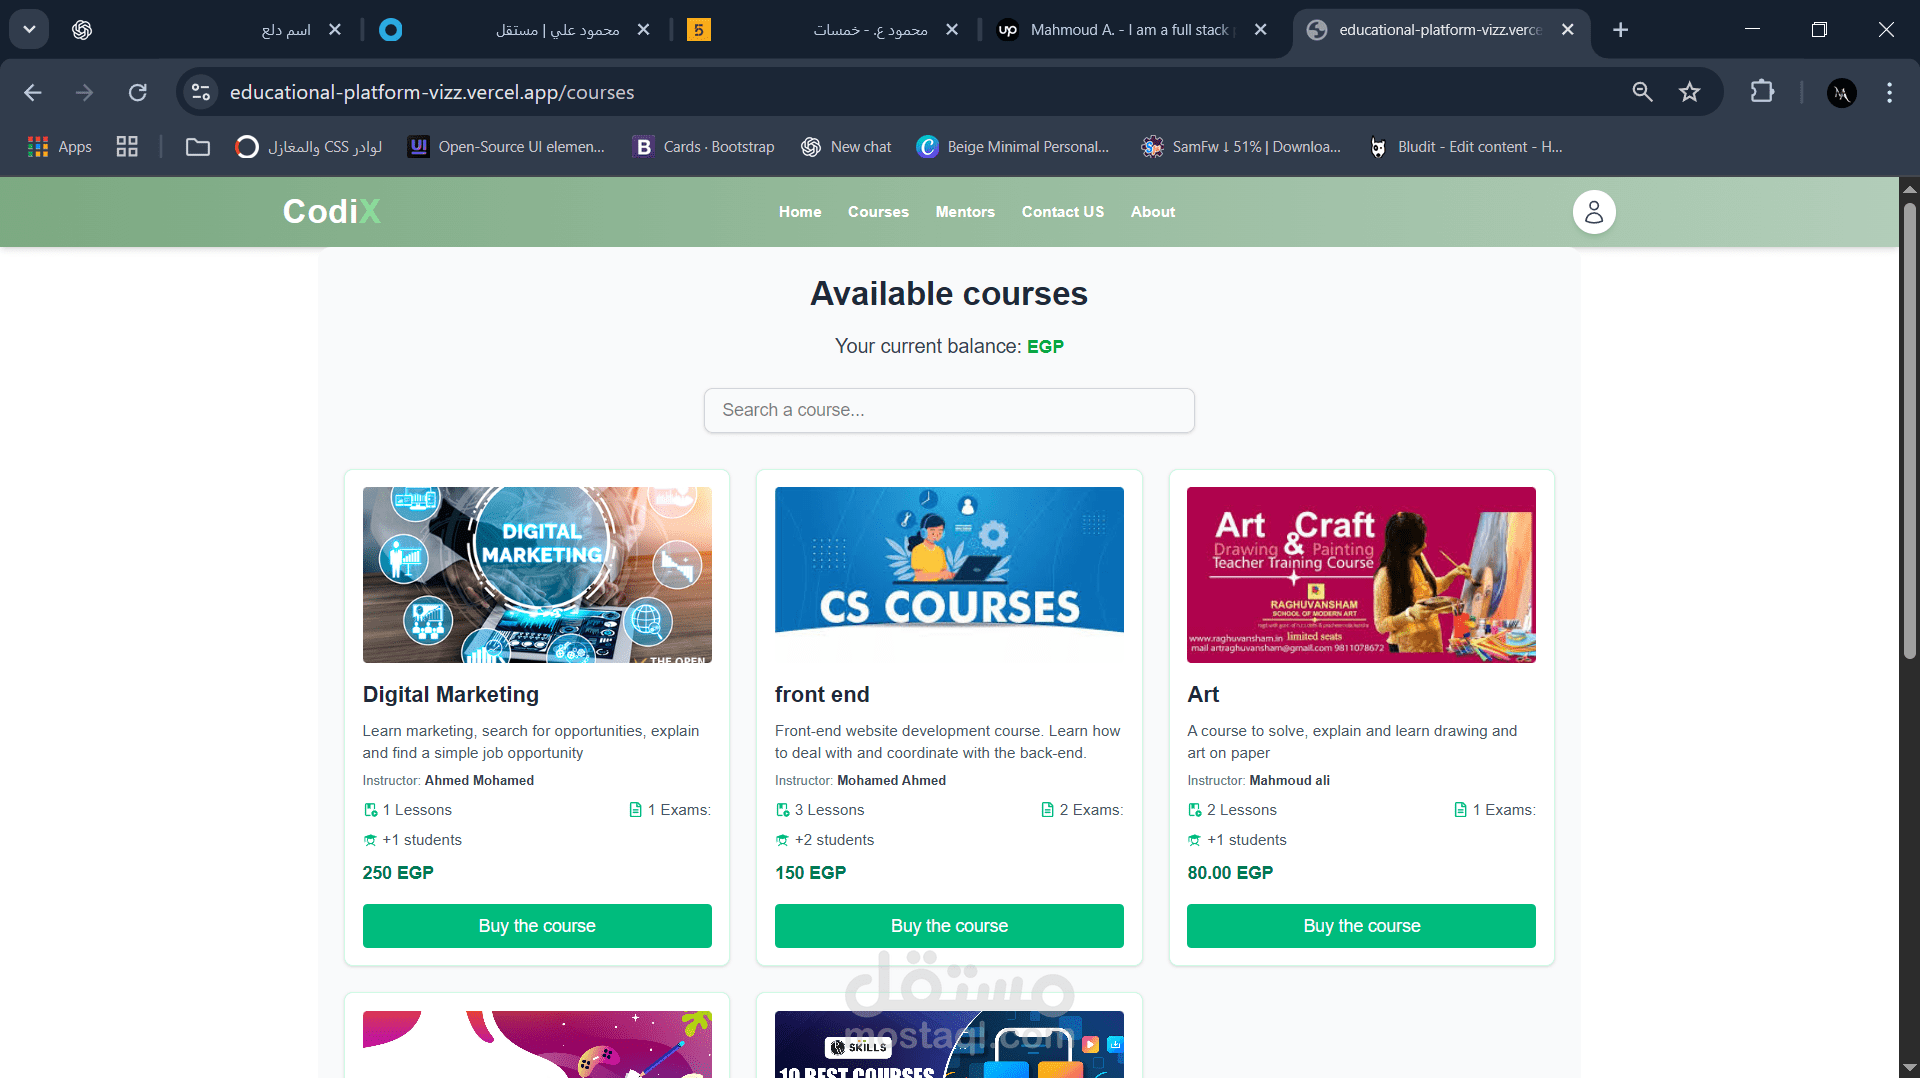Open Open-Source UI elements bookmark

pos(507,147)
